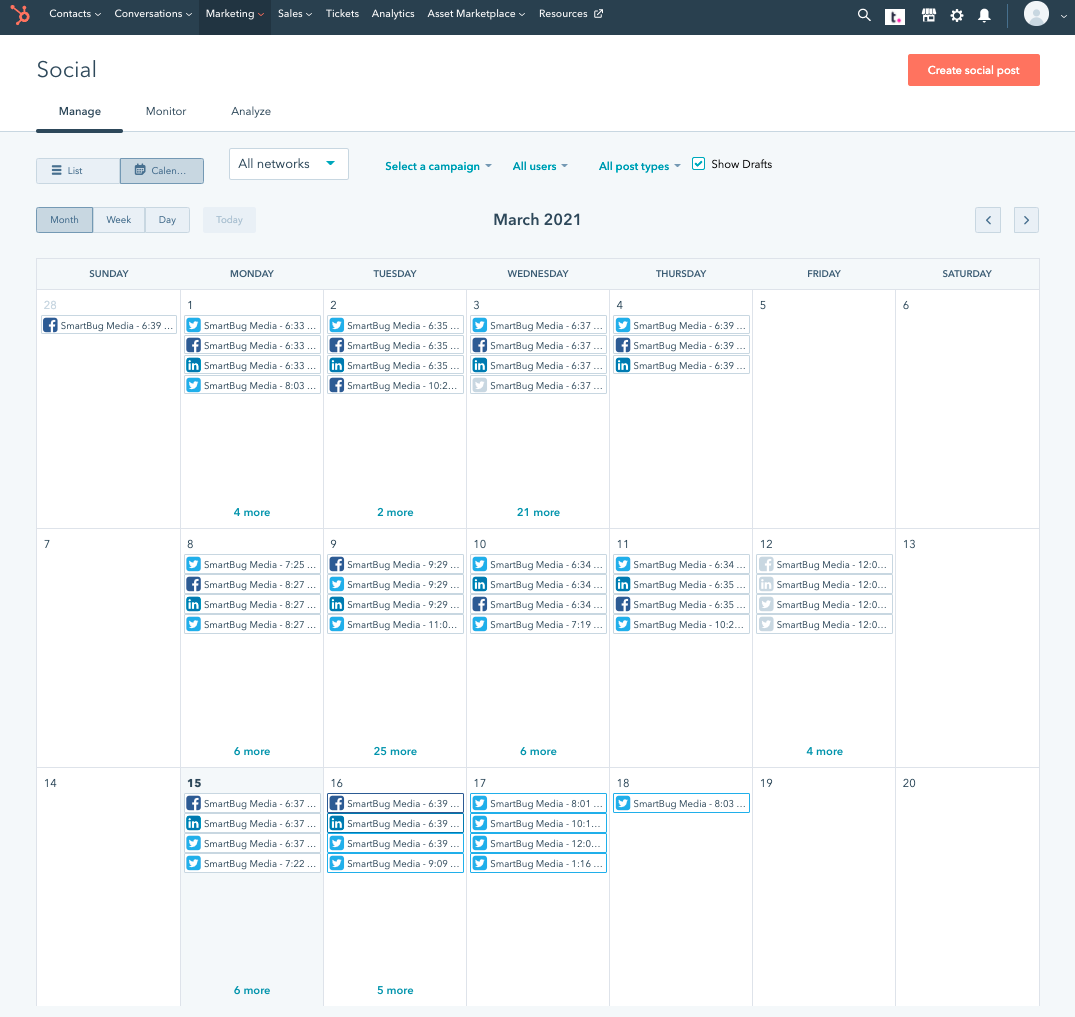Open March 17 SmartBug Media 8:01 post
This screenshot has height=1017, width=1075.
click(538, 803)
